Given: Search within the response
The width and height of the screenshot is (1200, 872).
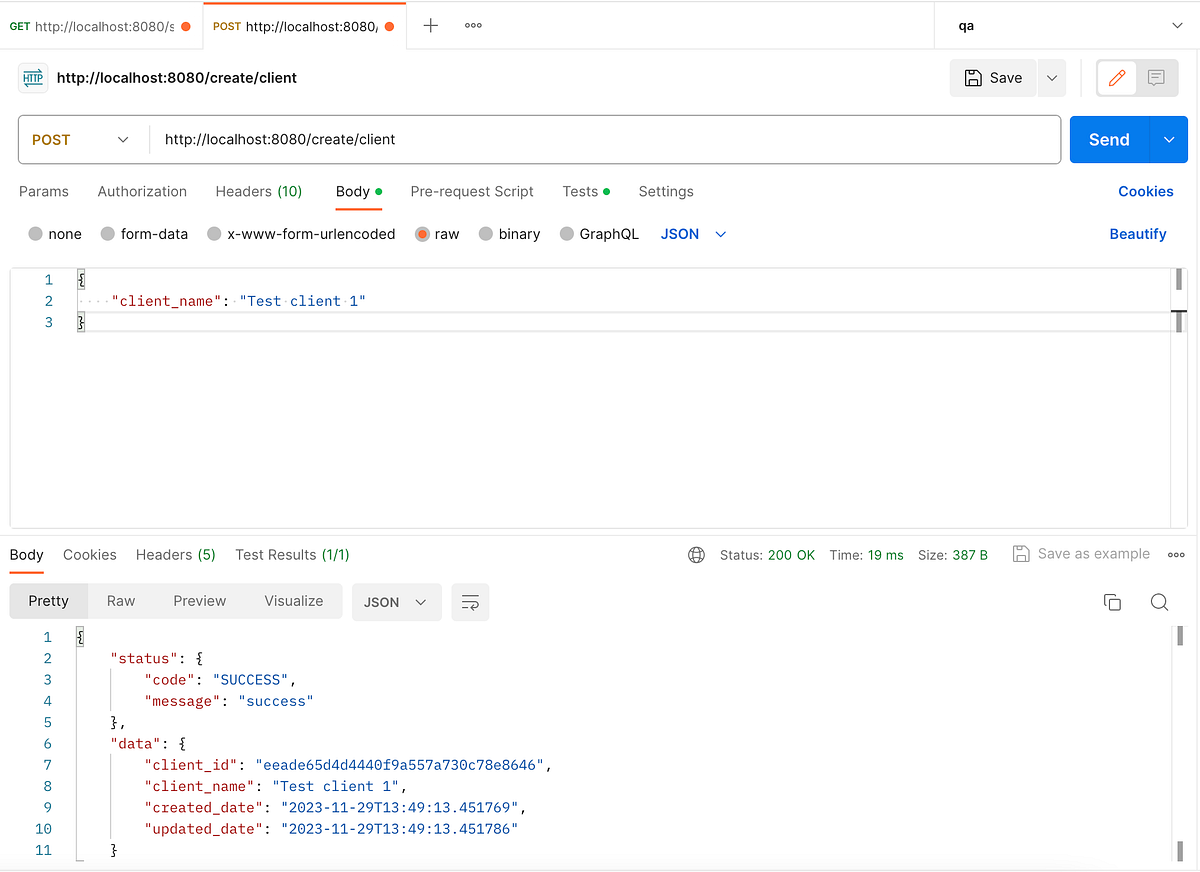Looking at the screenshot, I should pyautogui.click(x=1159, y=602).
